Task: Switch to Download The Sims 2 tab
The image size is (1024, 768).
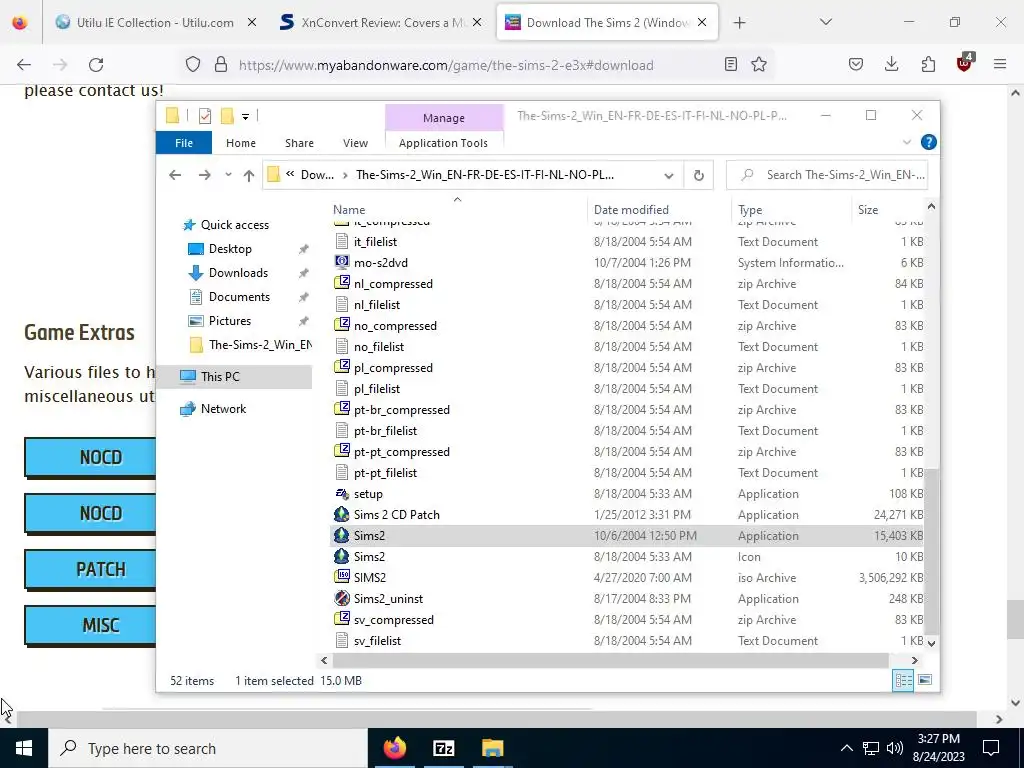Action: 608,23
